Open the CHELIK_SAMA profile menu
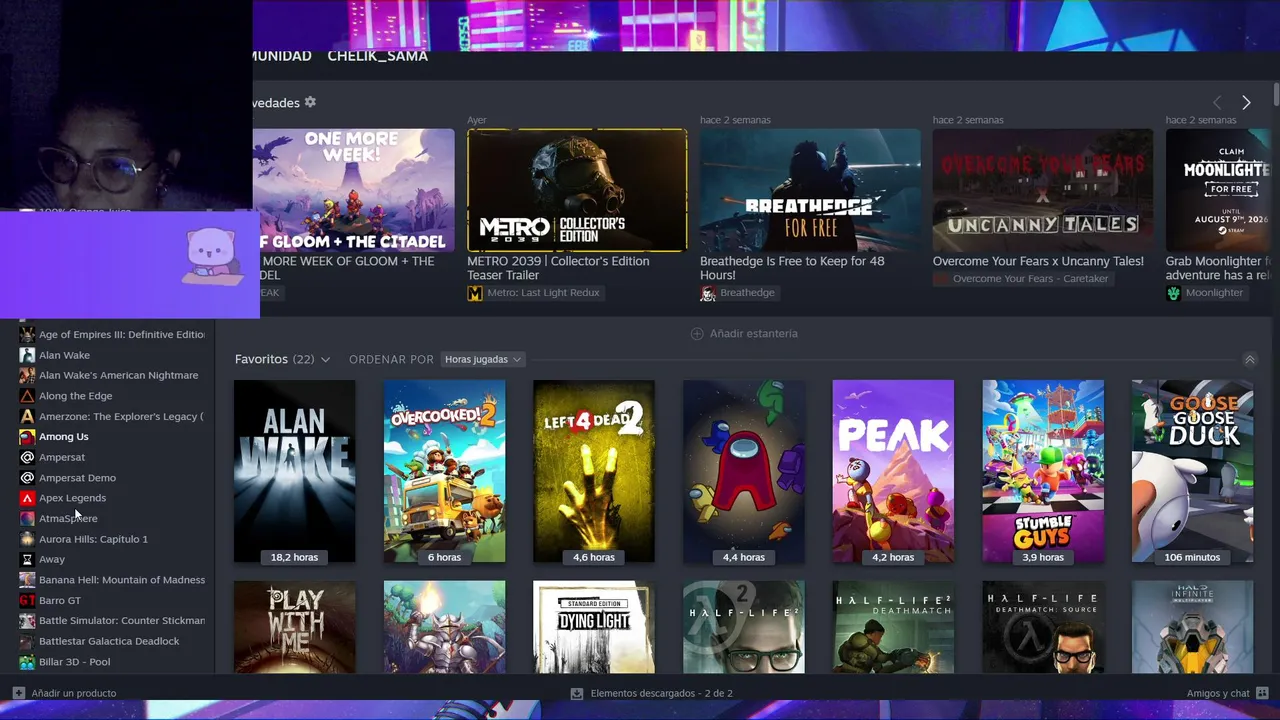 pos(378,56)
